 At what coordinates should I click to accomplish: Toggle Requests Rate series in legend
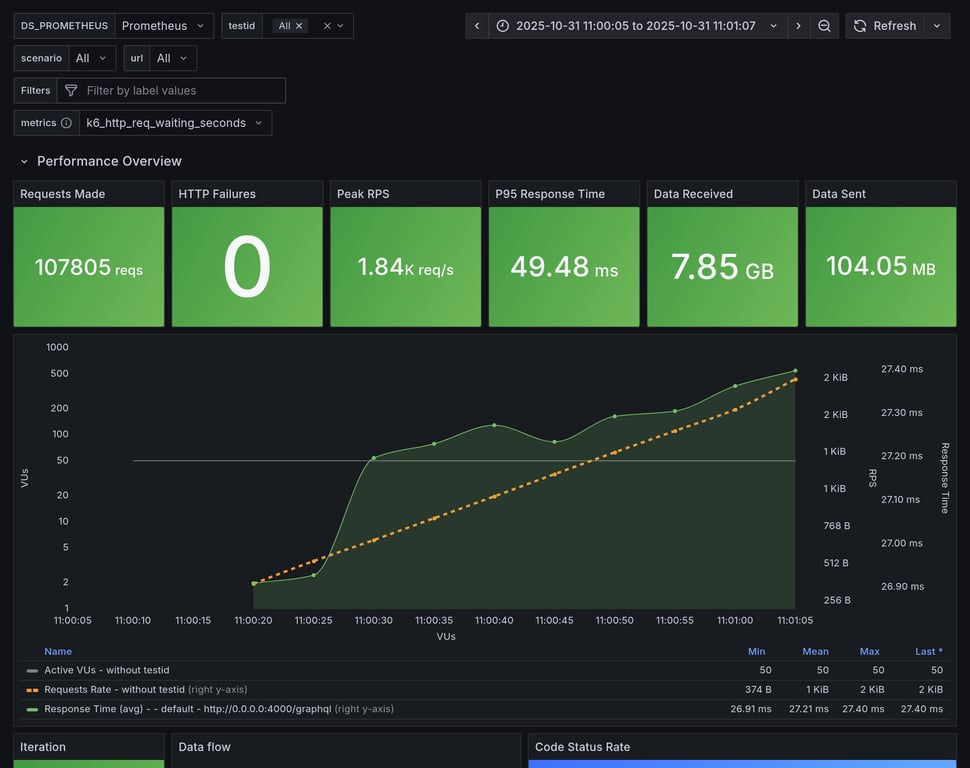[x=114, y=689]
